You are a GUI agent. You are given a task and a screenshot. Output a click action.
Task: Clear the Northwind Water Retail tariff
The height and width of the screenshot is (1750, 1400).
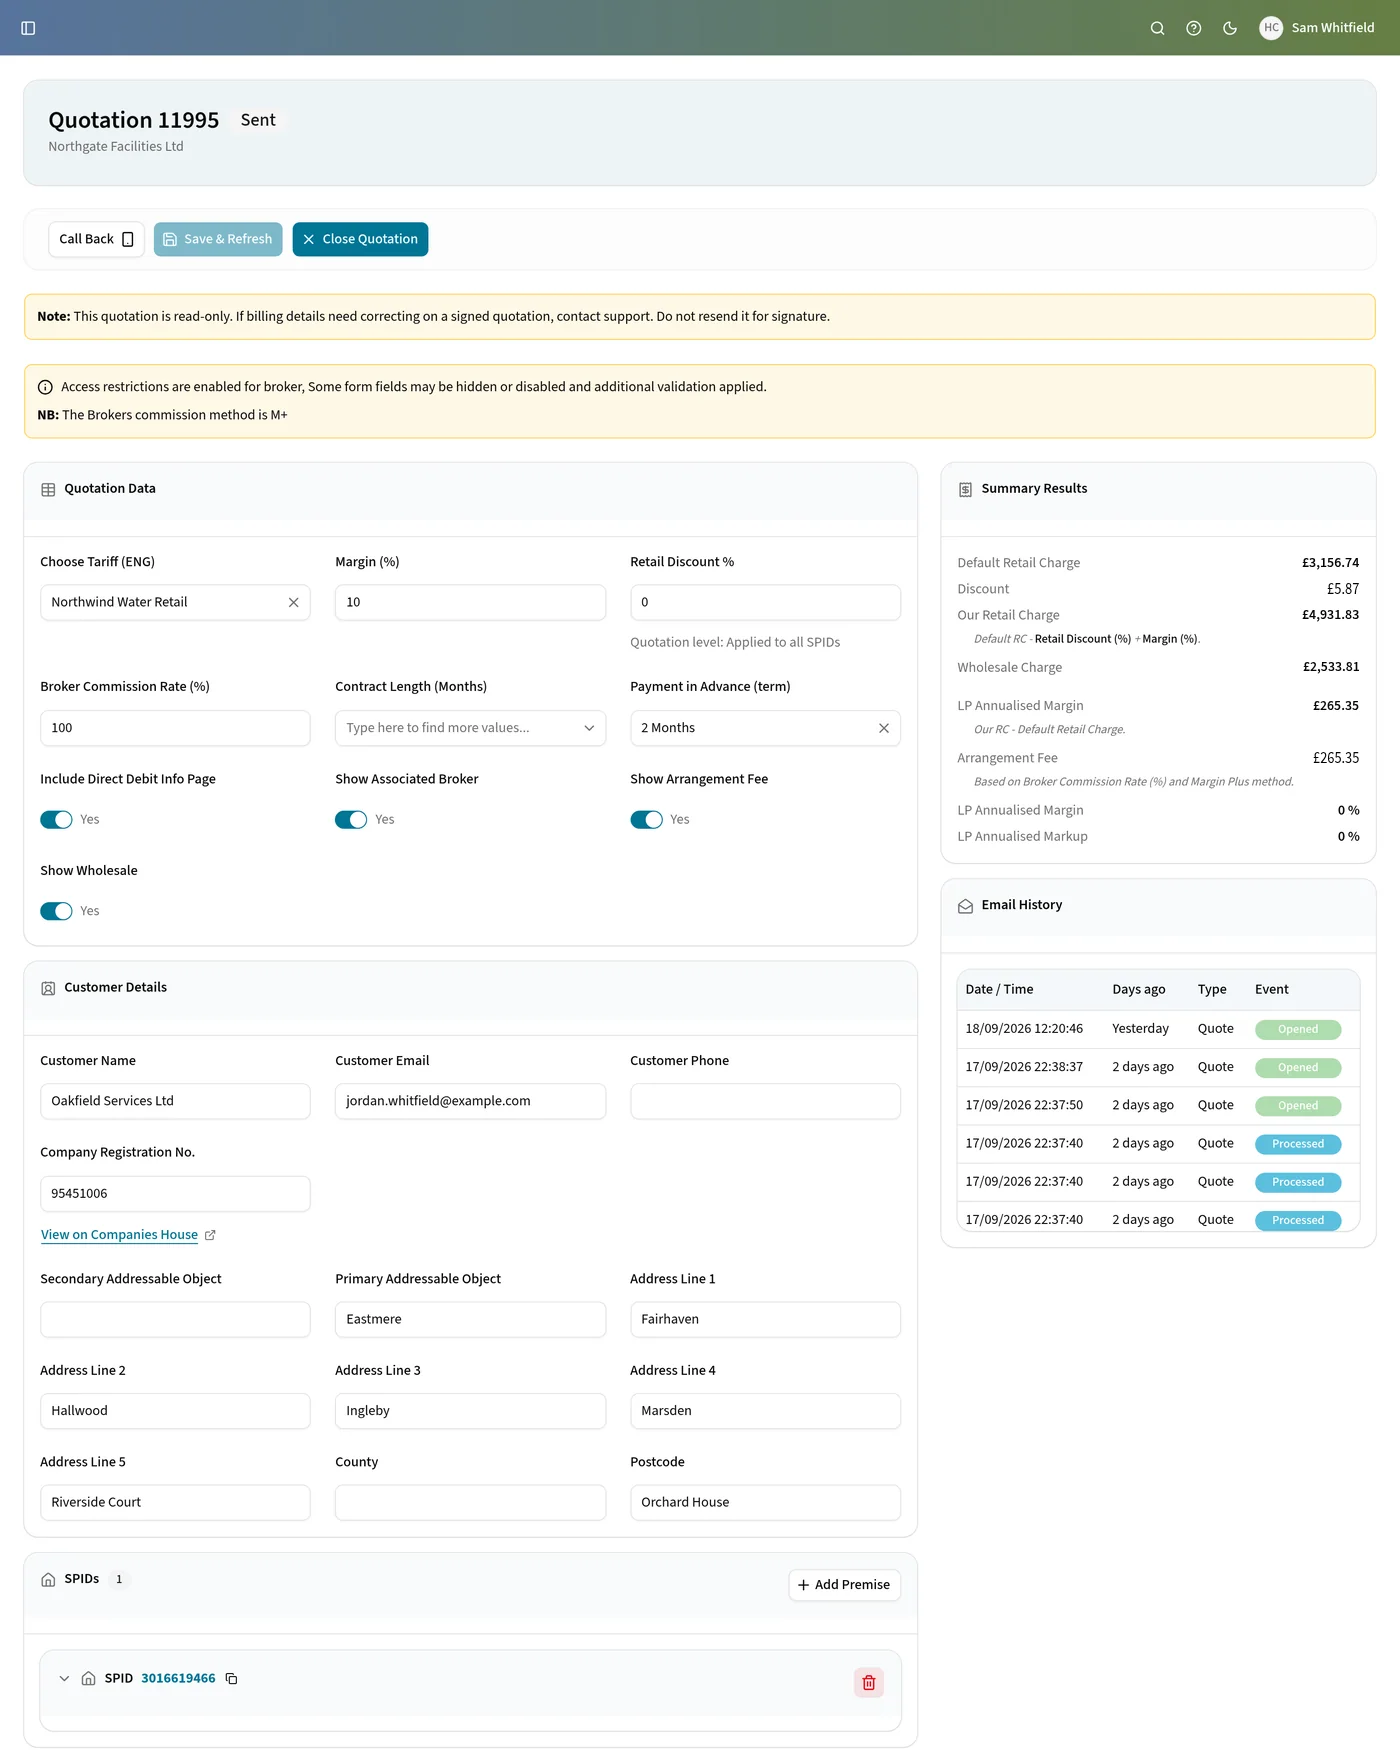[x=293, y=603]
